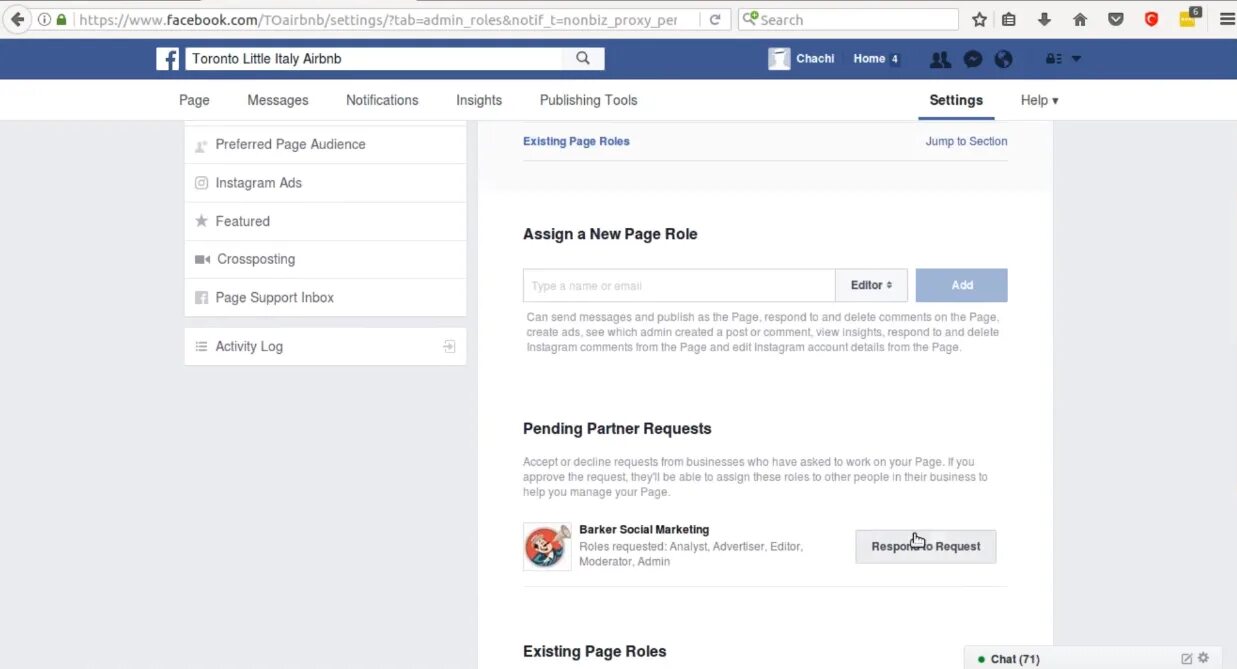Click the Activity Log list icon
1237x669 pixels.
[x=201, y=346]
